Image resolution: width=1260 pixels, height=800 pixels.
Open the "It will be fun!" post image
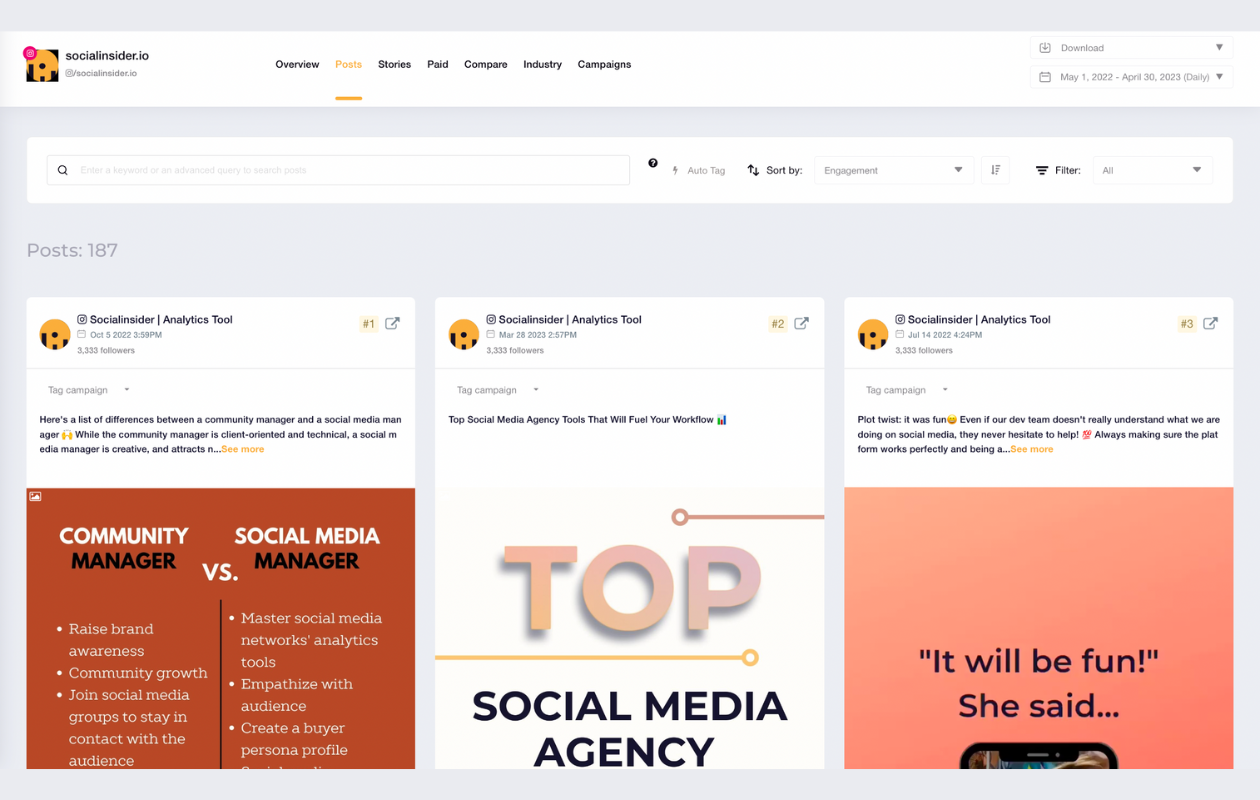pyautogui.click(x=1038, y=628)
